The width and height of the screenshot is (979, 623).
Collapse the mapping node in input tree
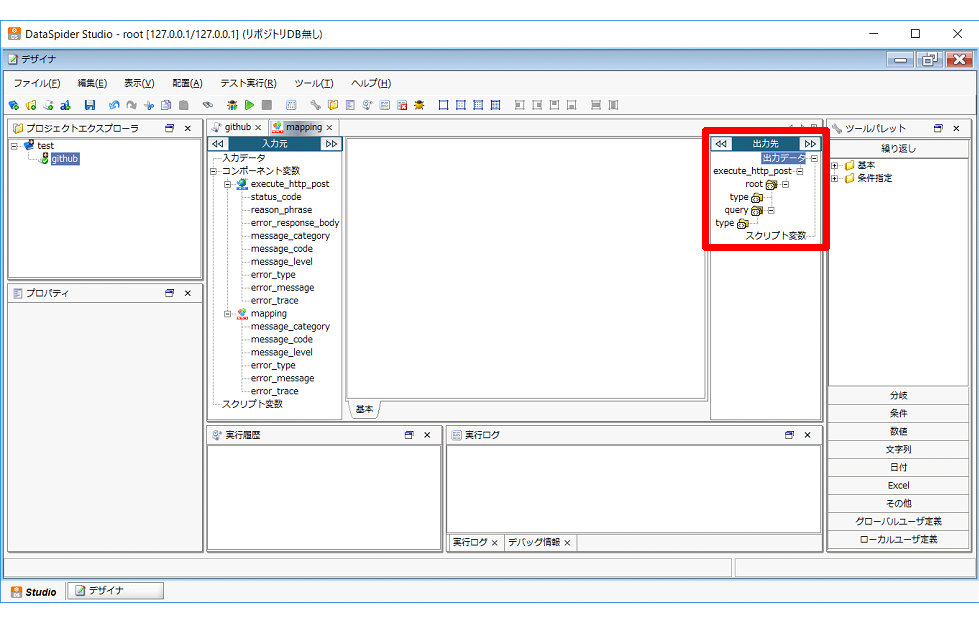(x=227, y=314)
